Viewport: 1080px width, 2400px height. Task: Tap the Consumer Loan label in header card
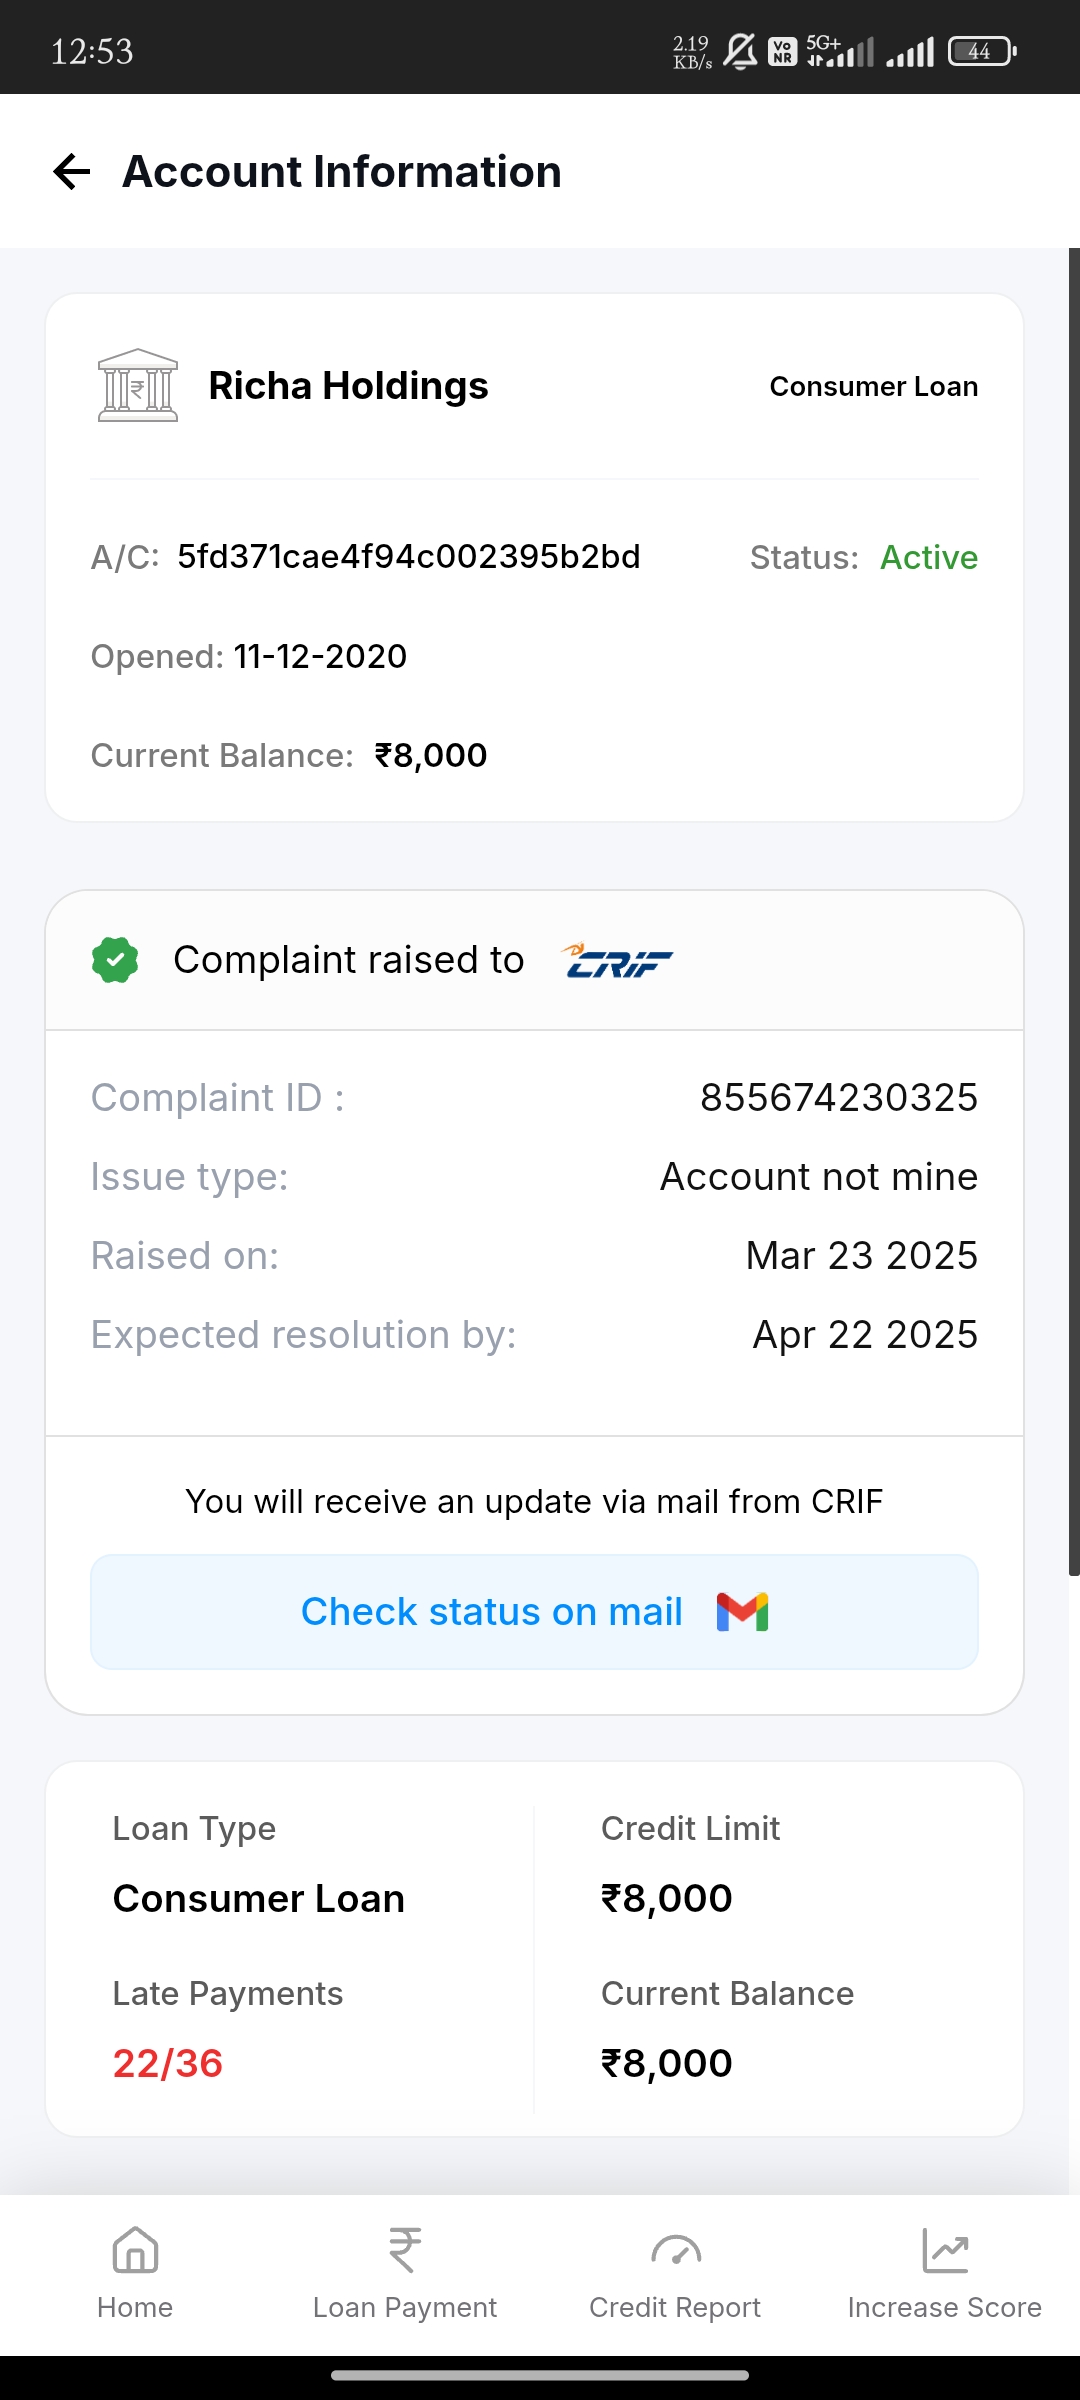(x=873, y=387)
